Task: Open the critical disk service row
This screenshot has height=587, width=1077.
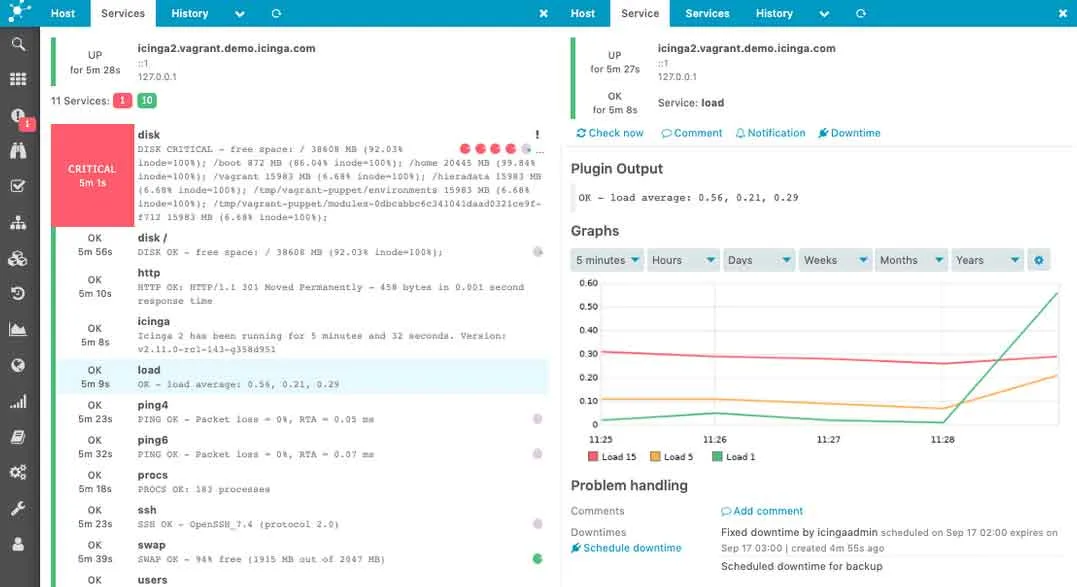Action: point(299,175)
